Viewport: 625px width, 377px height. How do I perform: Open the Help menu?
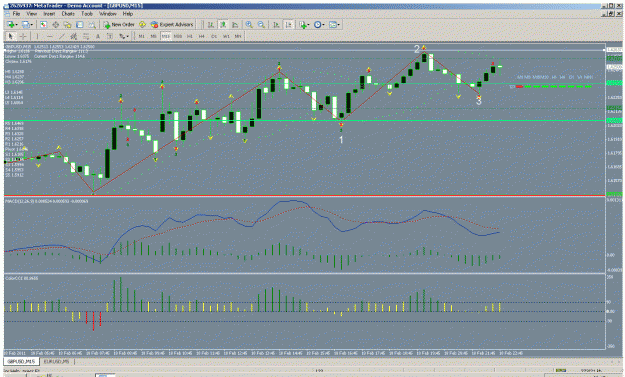point(128,14)
